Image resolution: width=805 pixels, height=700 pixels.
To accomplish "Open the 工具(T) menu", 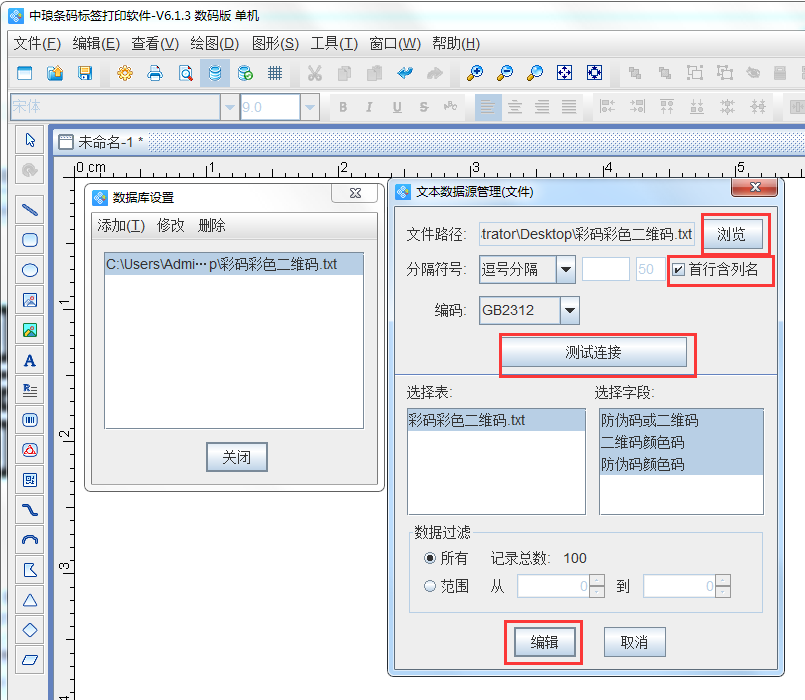I will [x=334, y=43].
